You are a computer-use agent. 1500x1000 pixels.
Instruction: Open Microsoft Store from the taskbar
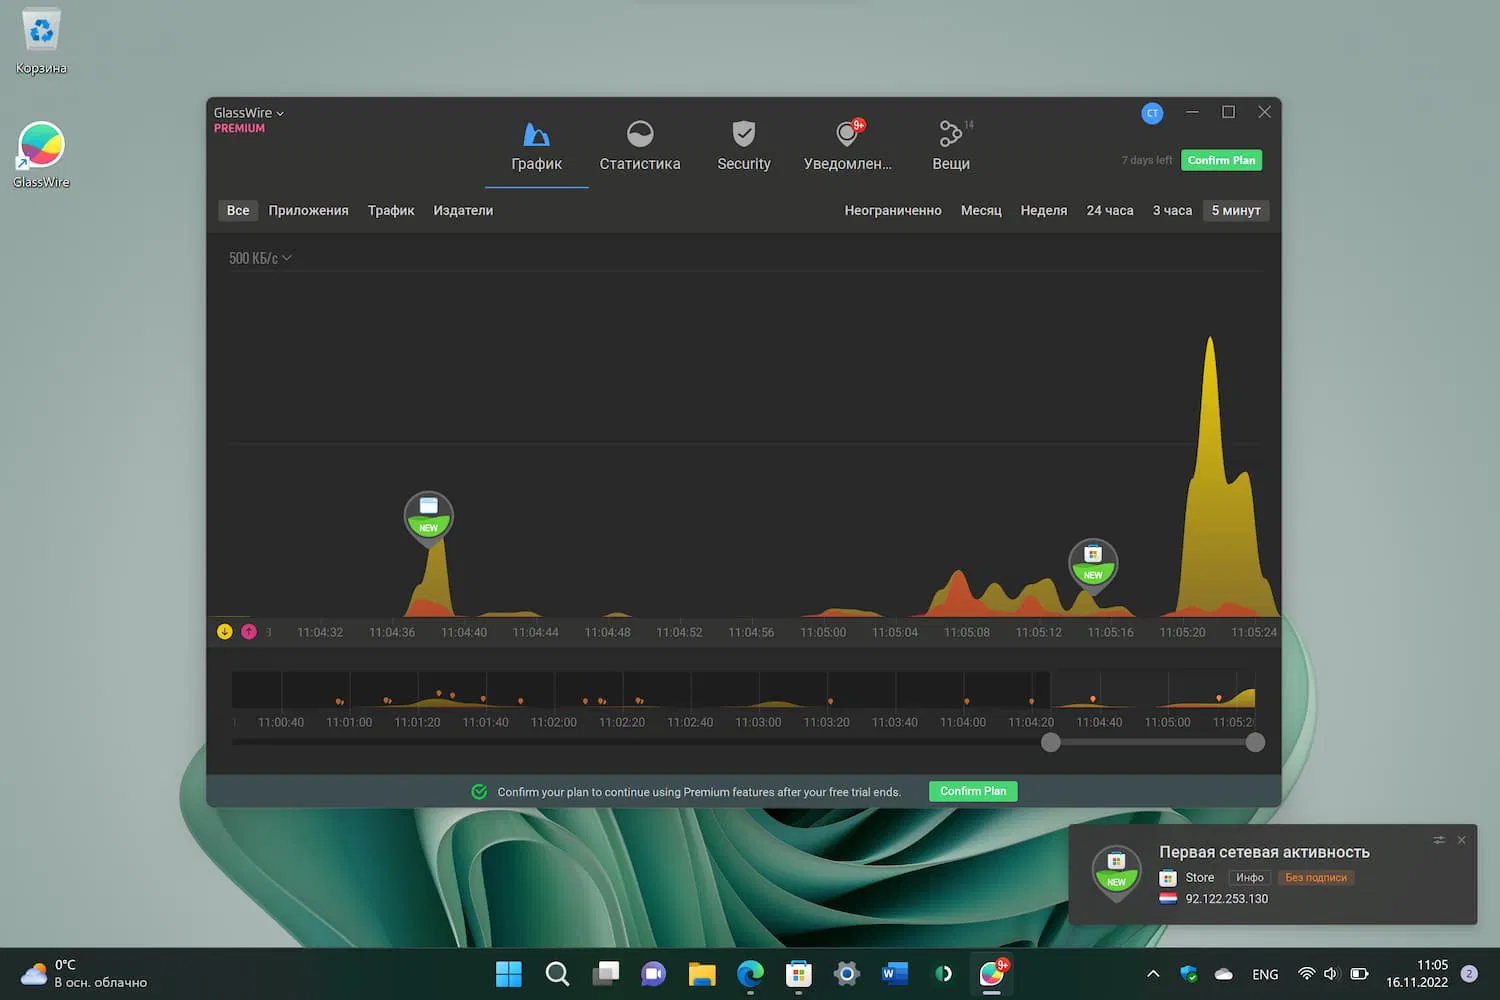coord(798,974)
